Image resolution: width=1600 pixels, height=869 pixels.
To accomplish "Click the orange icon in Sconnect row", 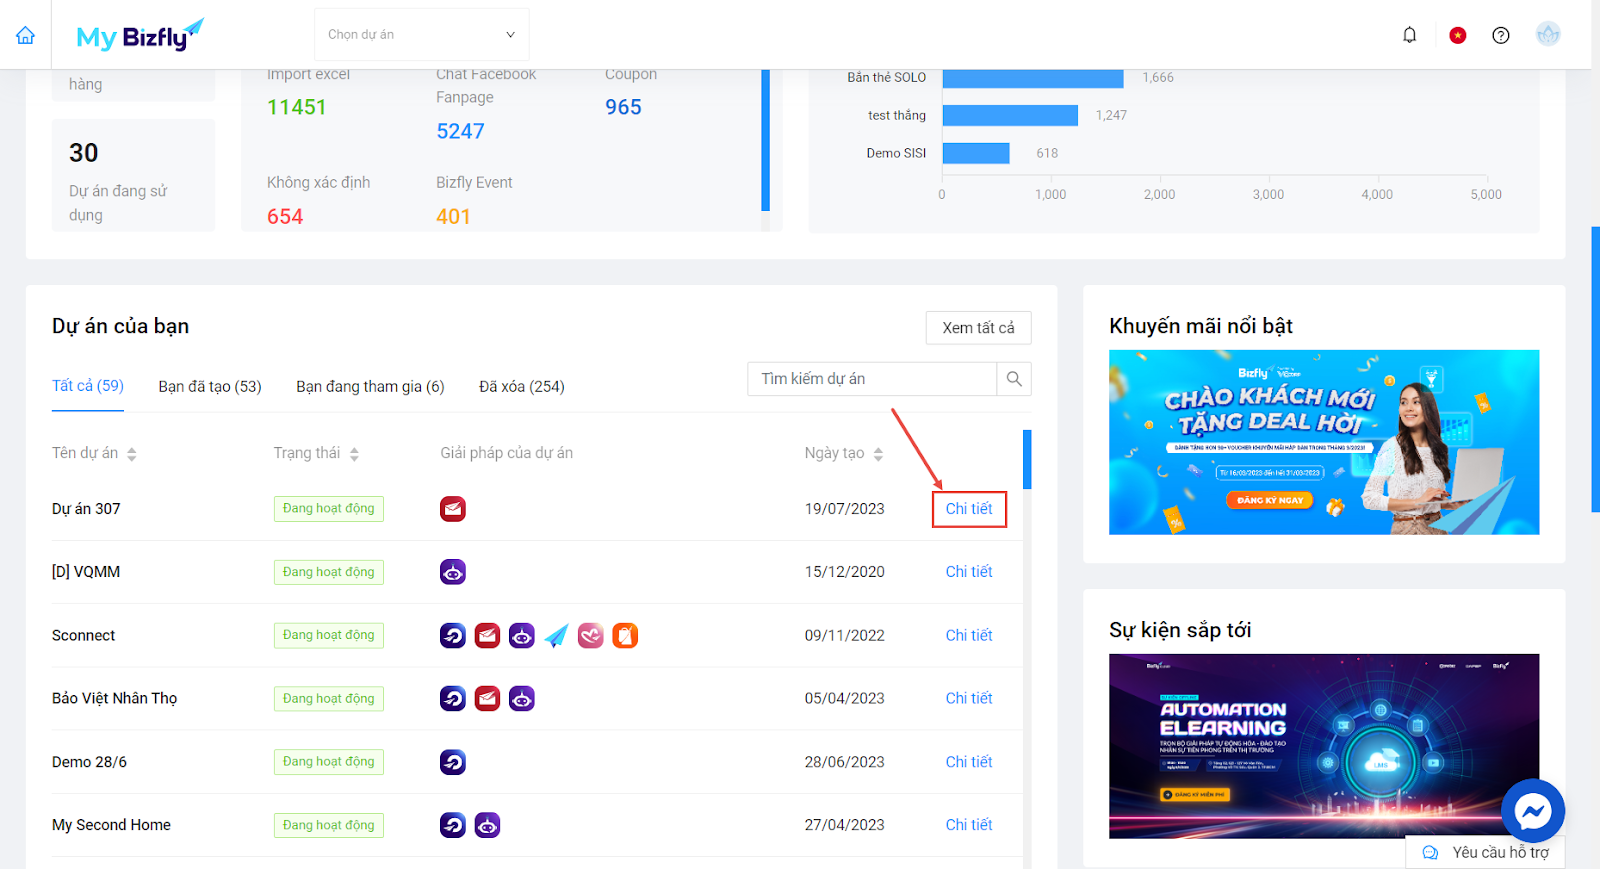I will pyautogui.click(x=625, y=635).
